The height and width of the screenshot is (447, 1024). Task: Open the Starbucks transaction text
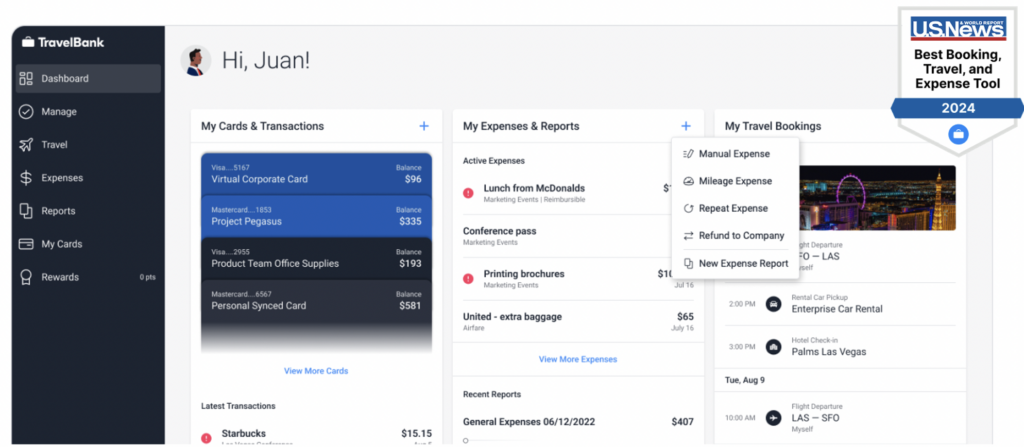tap(244, 433)
